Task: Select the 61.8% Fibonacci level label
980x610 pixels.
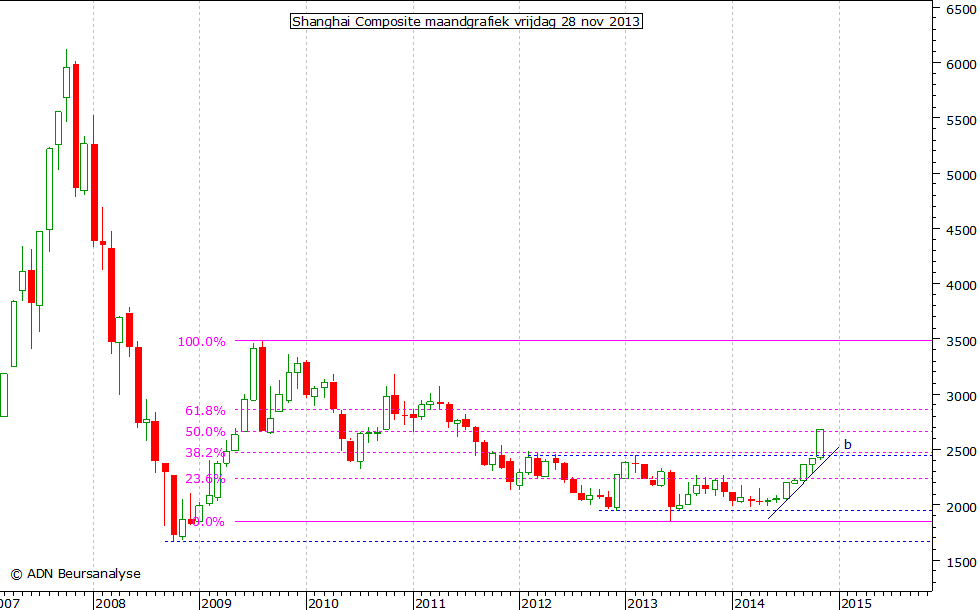Action: 205,411
